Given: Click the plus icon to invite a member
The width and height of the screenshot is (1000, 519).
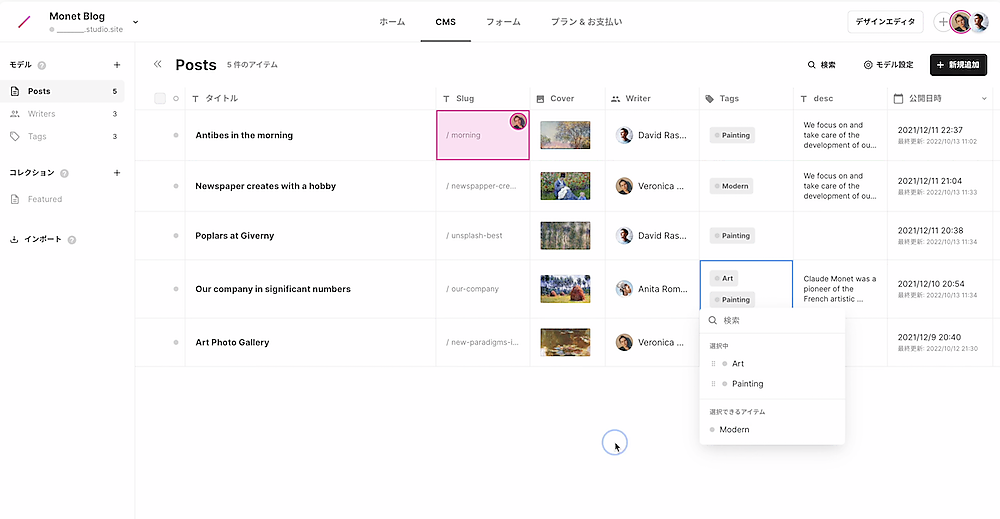Looking at the screenshot, I should [942, 22].
